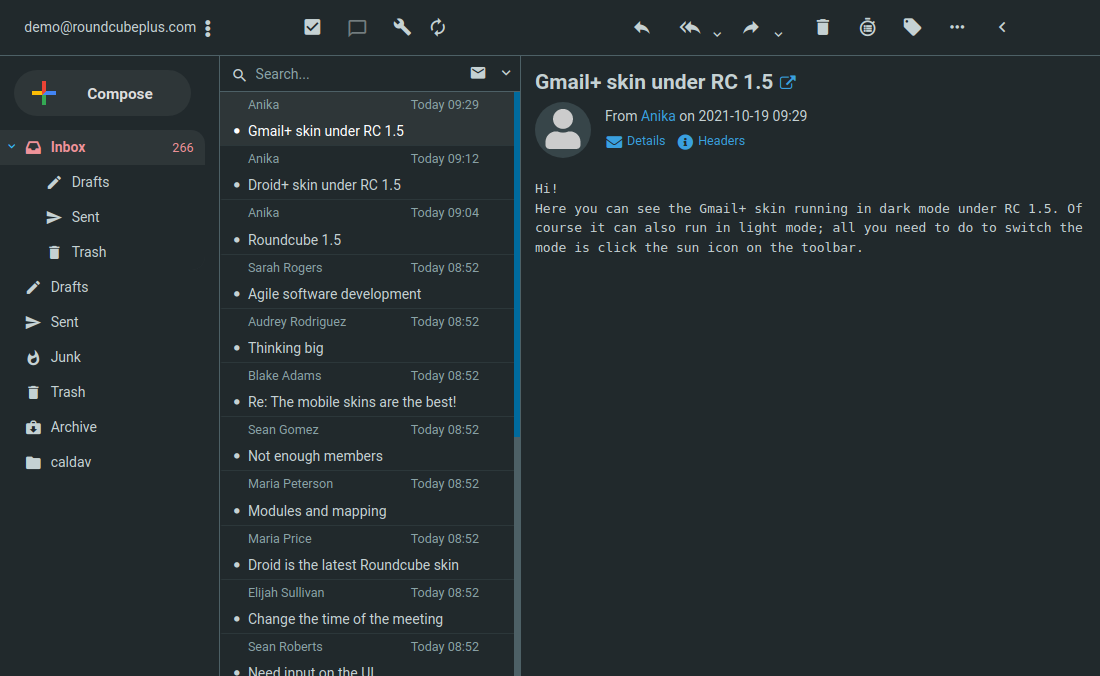Click the Reply All double-arrow icon
The image size is (1100, 676).
click(x=690, y=27)
